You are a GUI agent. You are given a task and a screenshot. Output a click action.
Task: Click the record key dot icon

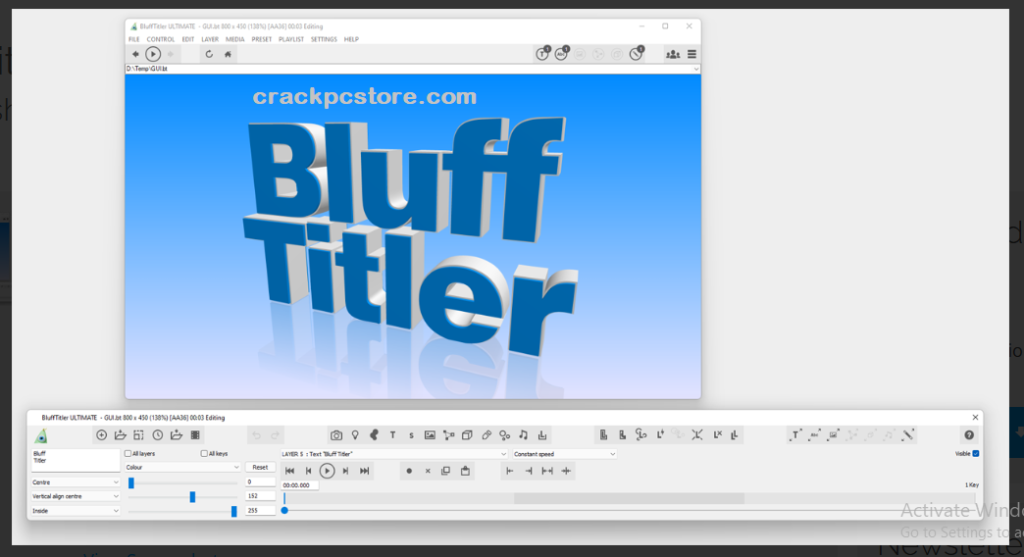pos(409,471)
